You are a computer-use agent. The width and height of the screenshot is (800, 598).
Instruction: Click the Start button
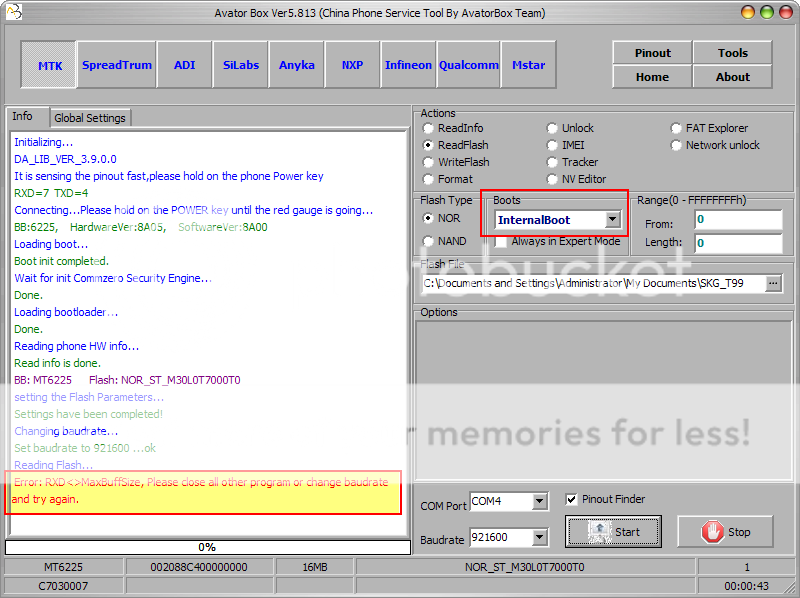pyautogui.click(x=613, y=532)
